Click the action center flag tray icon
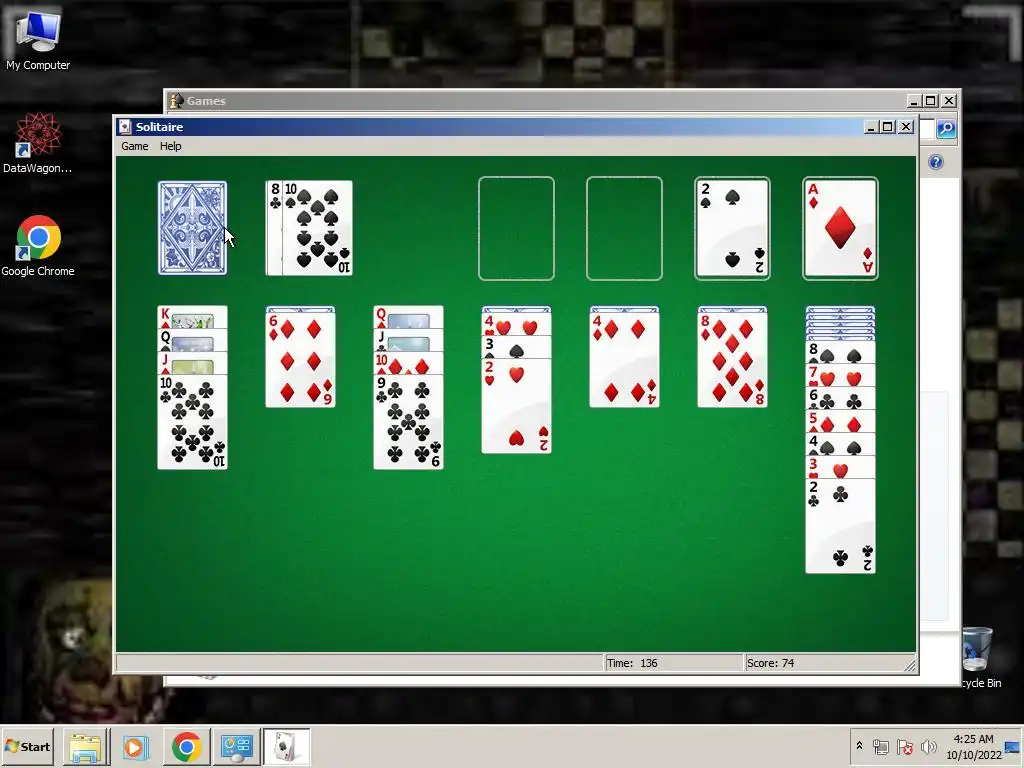The height and width of the screenshot is (768, 1024). tap(904, 746)
